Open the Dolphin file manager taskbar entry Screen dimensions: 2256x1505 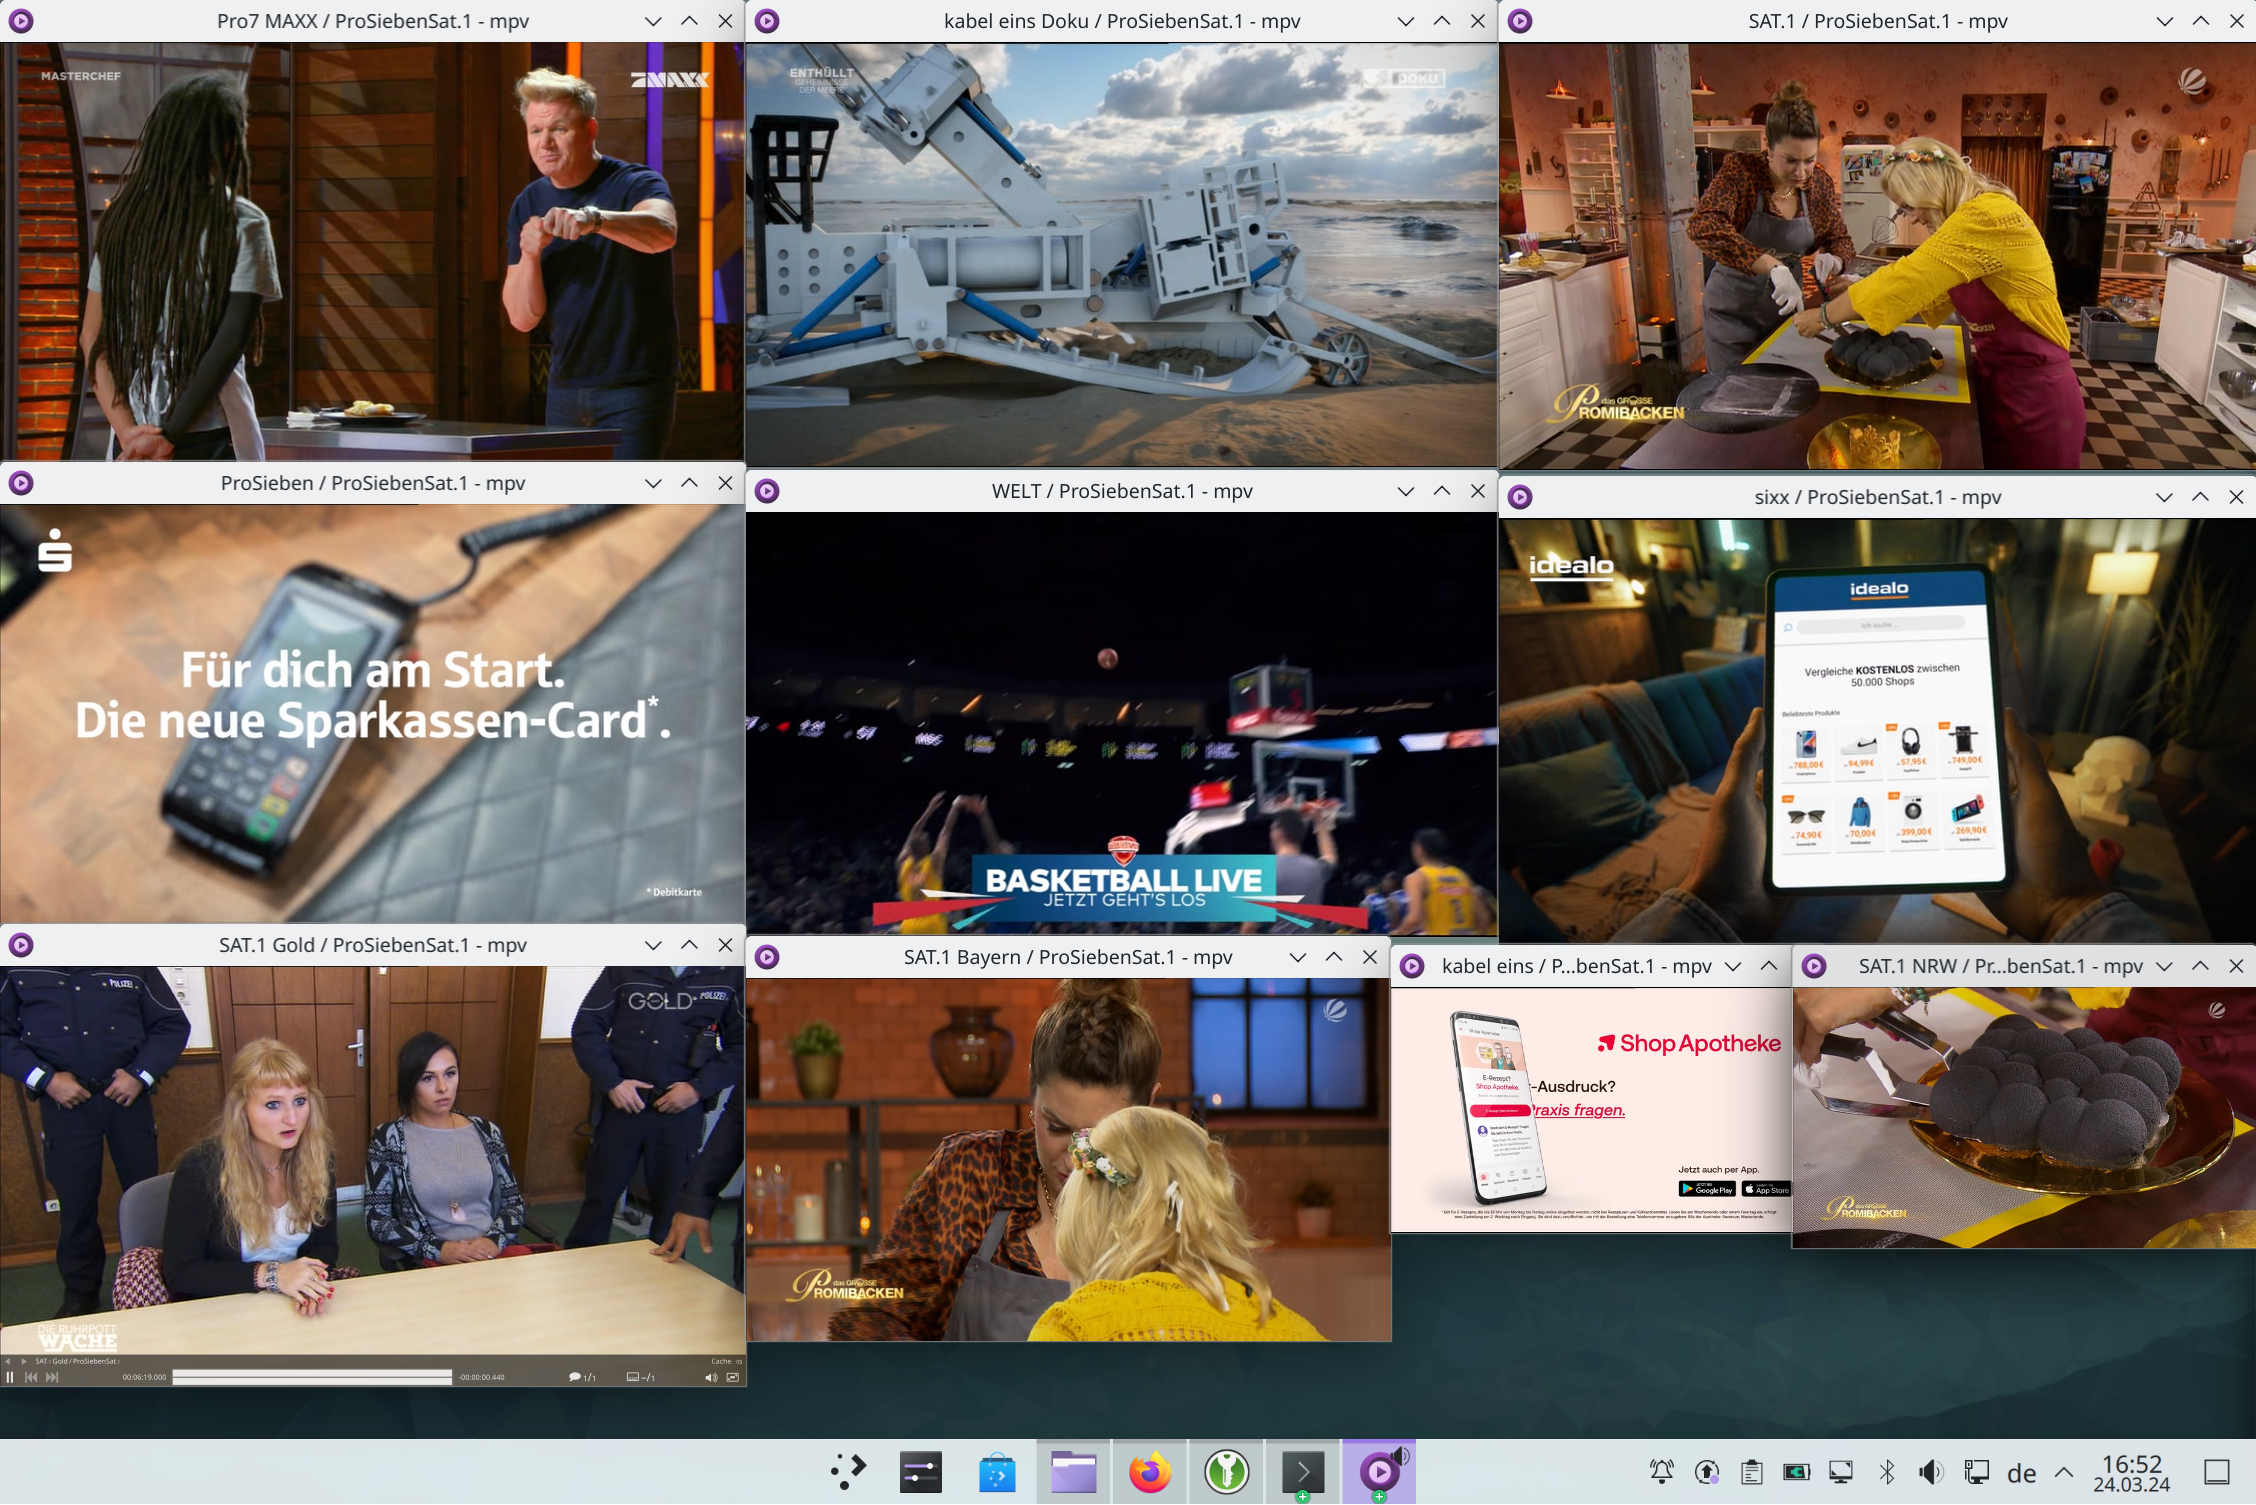pyautogui.click(x=1073, y=1472)
